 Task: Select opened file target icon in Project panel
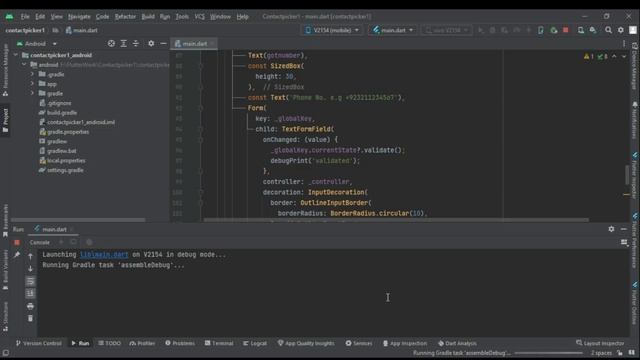[x=111, y=43]
